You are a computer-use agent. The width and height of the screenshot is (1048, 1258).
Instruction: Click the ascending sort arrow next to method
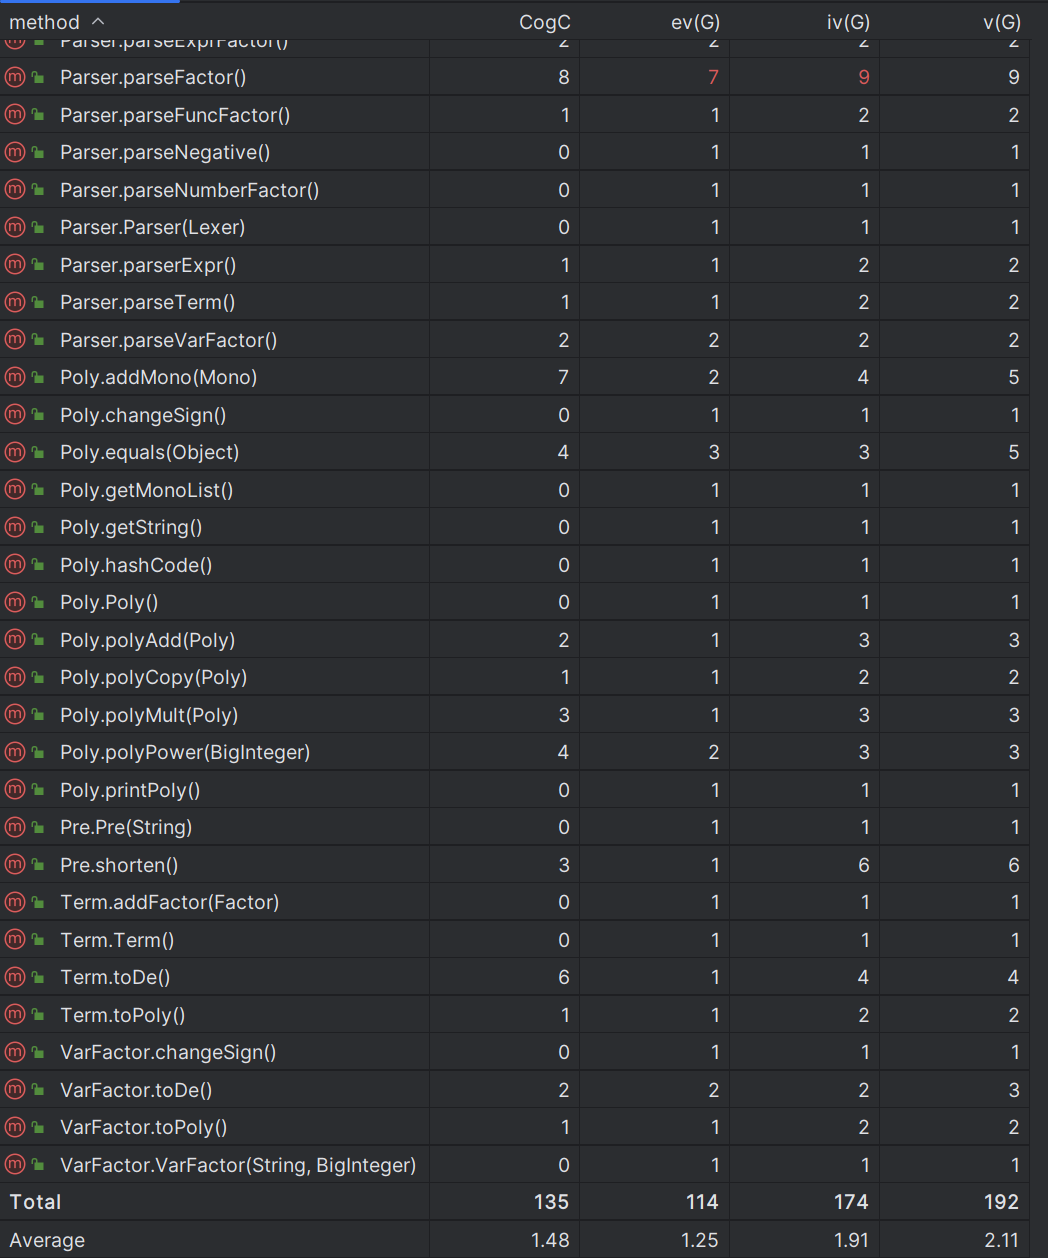coord(98,21)
